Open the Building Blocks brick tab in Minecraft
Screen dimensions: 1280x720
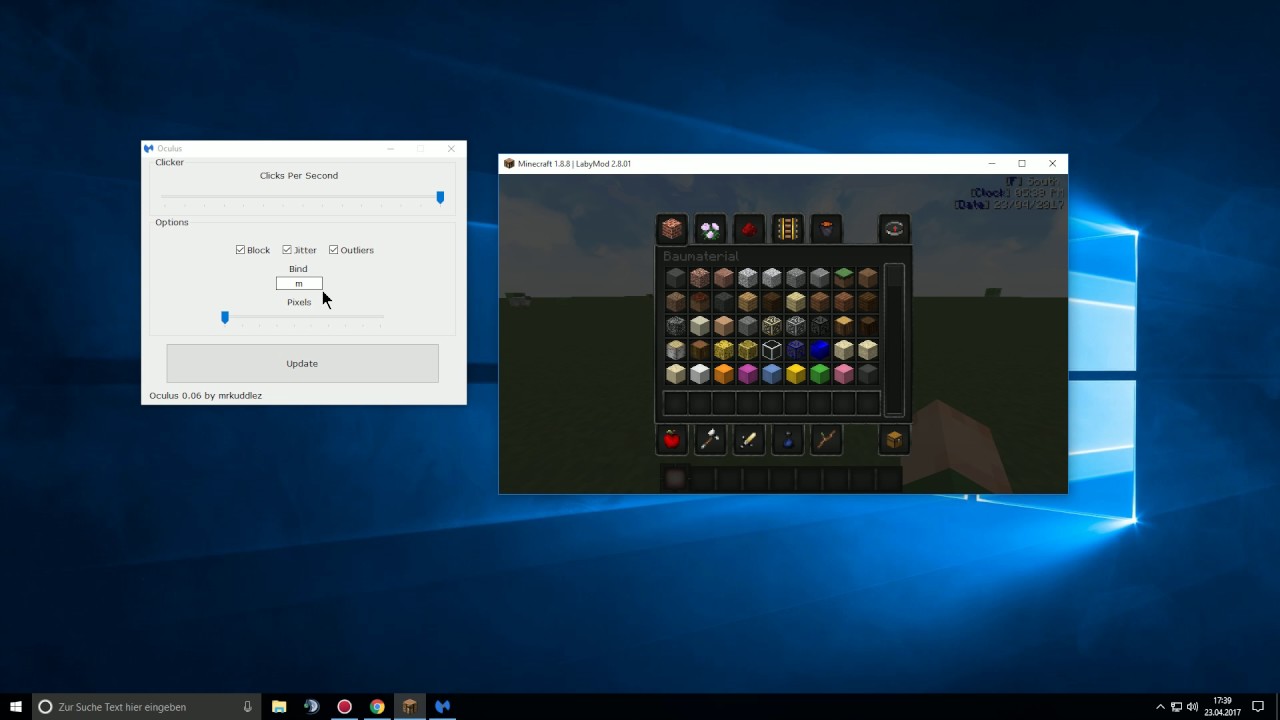tap(672, 229)
